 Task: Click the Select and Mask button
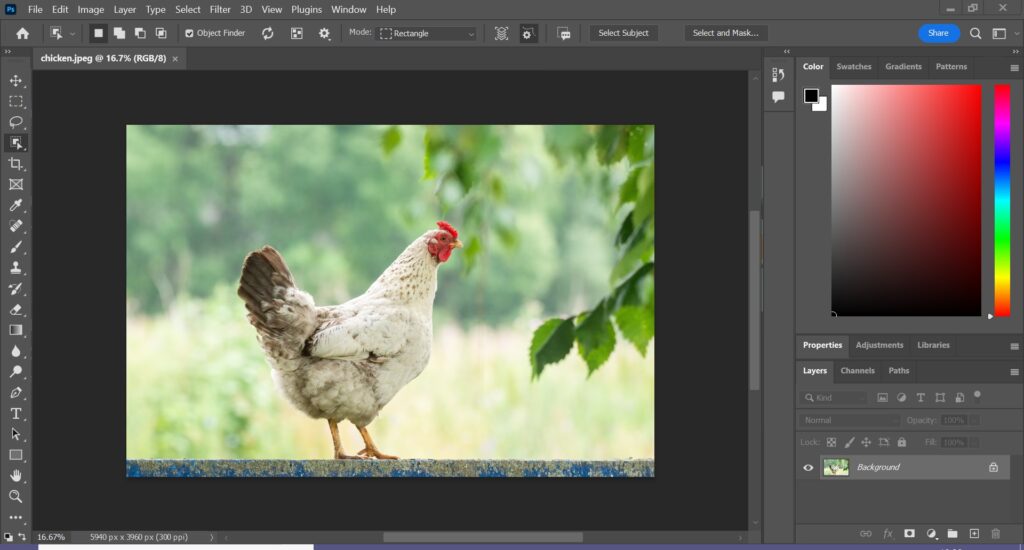pos(725,33)
